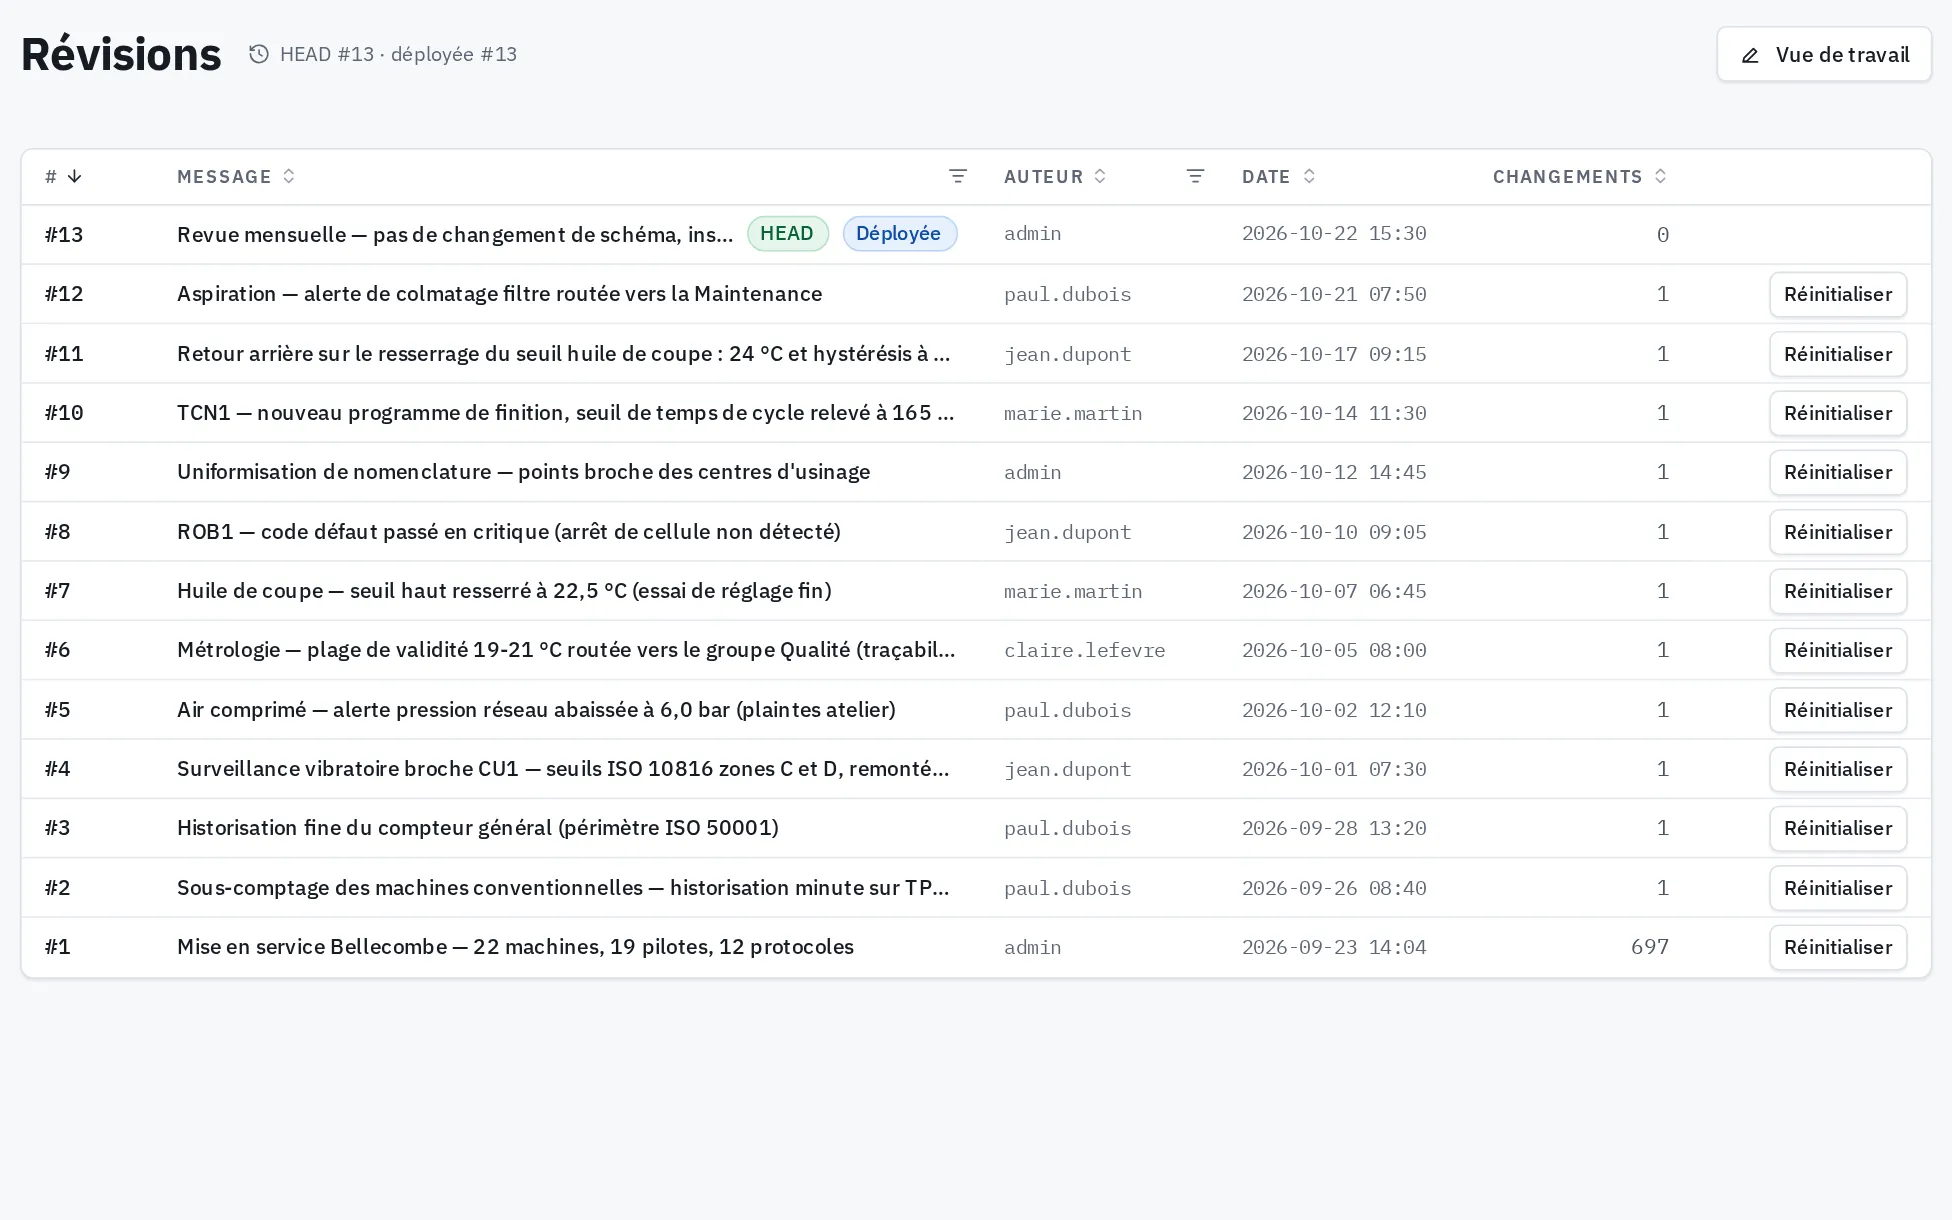Click revision number #6
Screen dimensions: 1952x1220
click(x=58, y=650)
